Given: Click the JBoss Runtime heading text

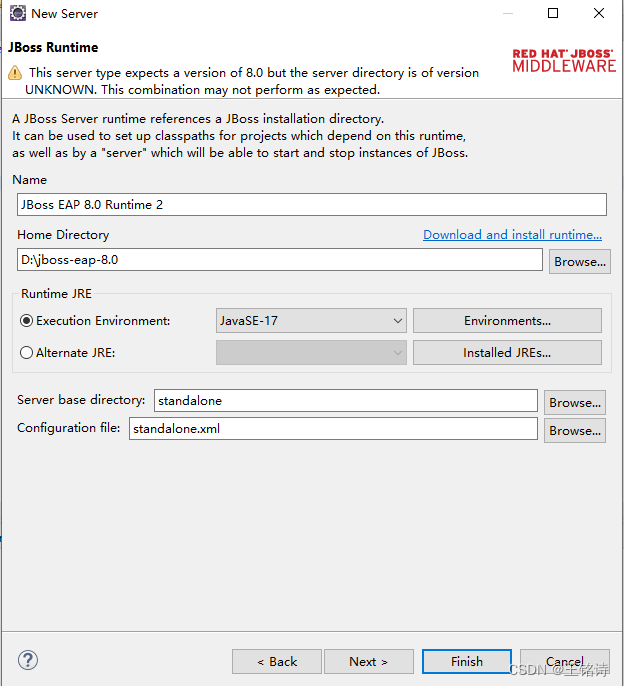Looking at the screenshot, I should pos(53,47).
